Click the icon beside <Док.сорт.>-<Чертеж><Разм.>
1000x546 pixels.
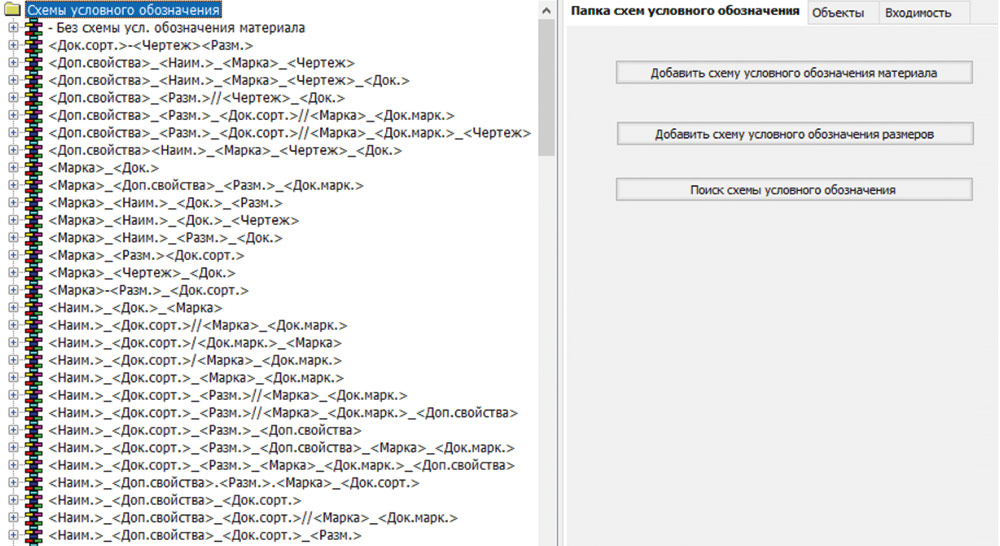point(33,46)
